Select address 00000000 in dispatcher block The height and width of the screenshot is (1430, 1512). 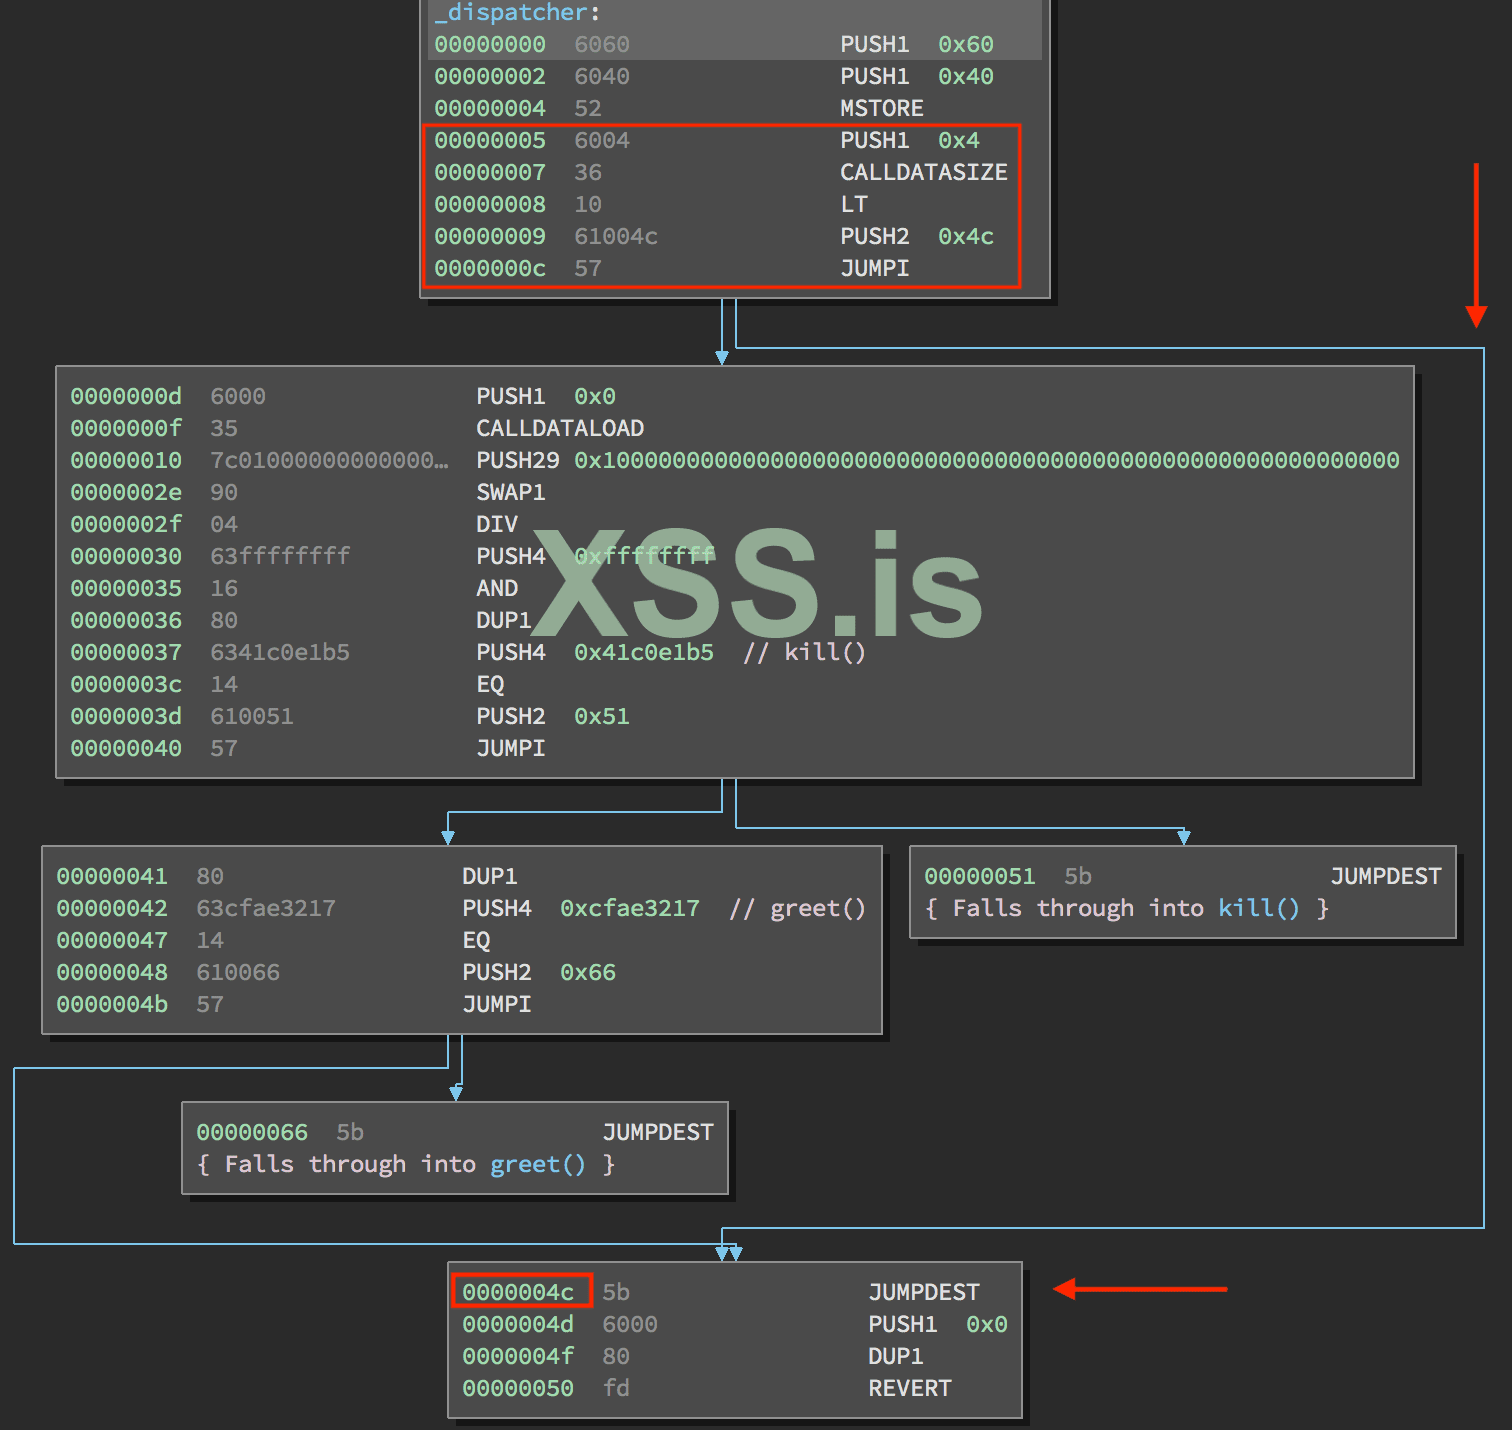point(489,44)
